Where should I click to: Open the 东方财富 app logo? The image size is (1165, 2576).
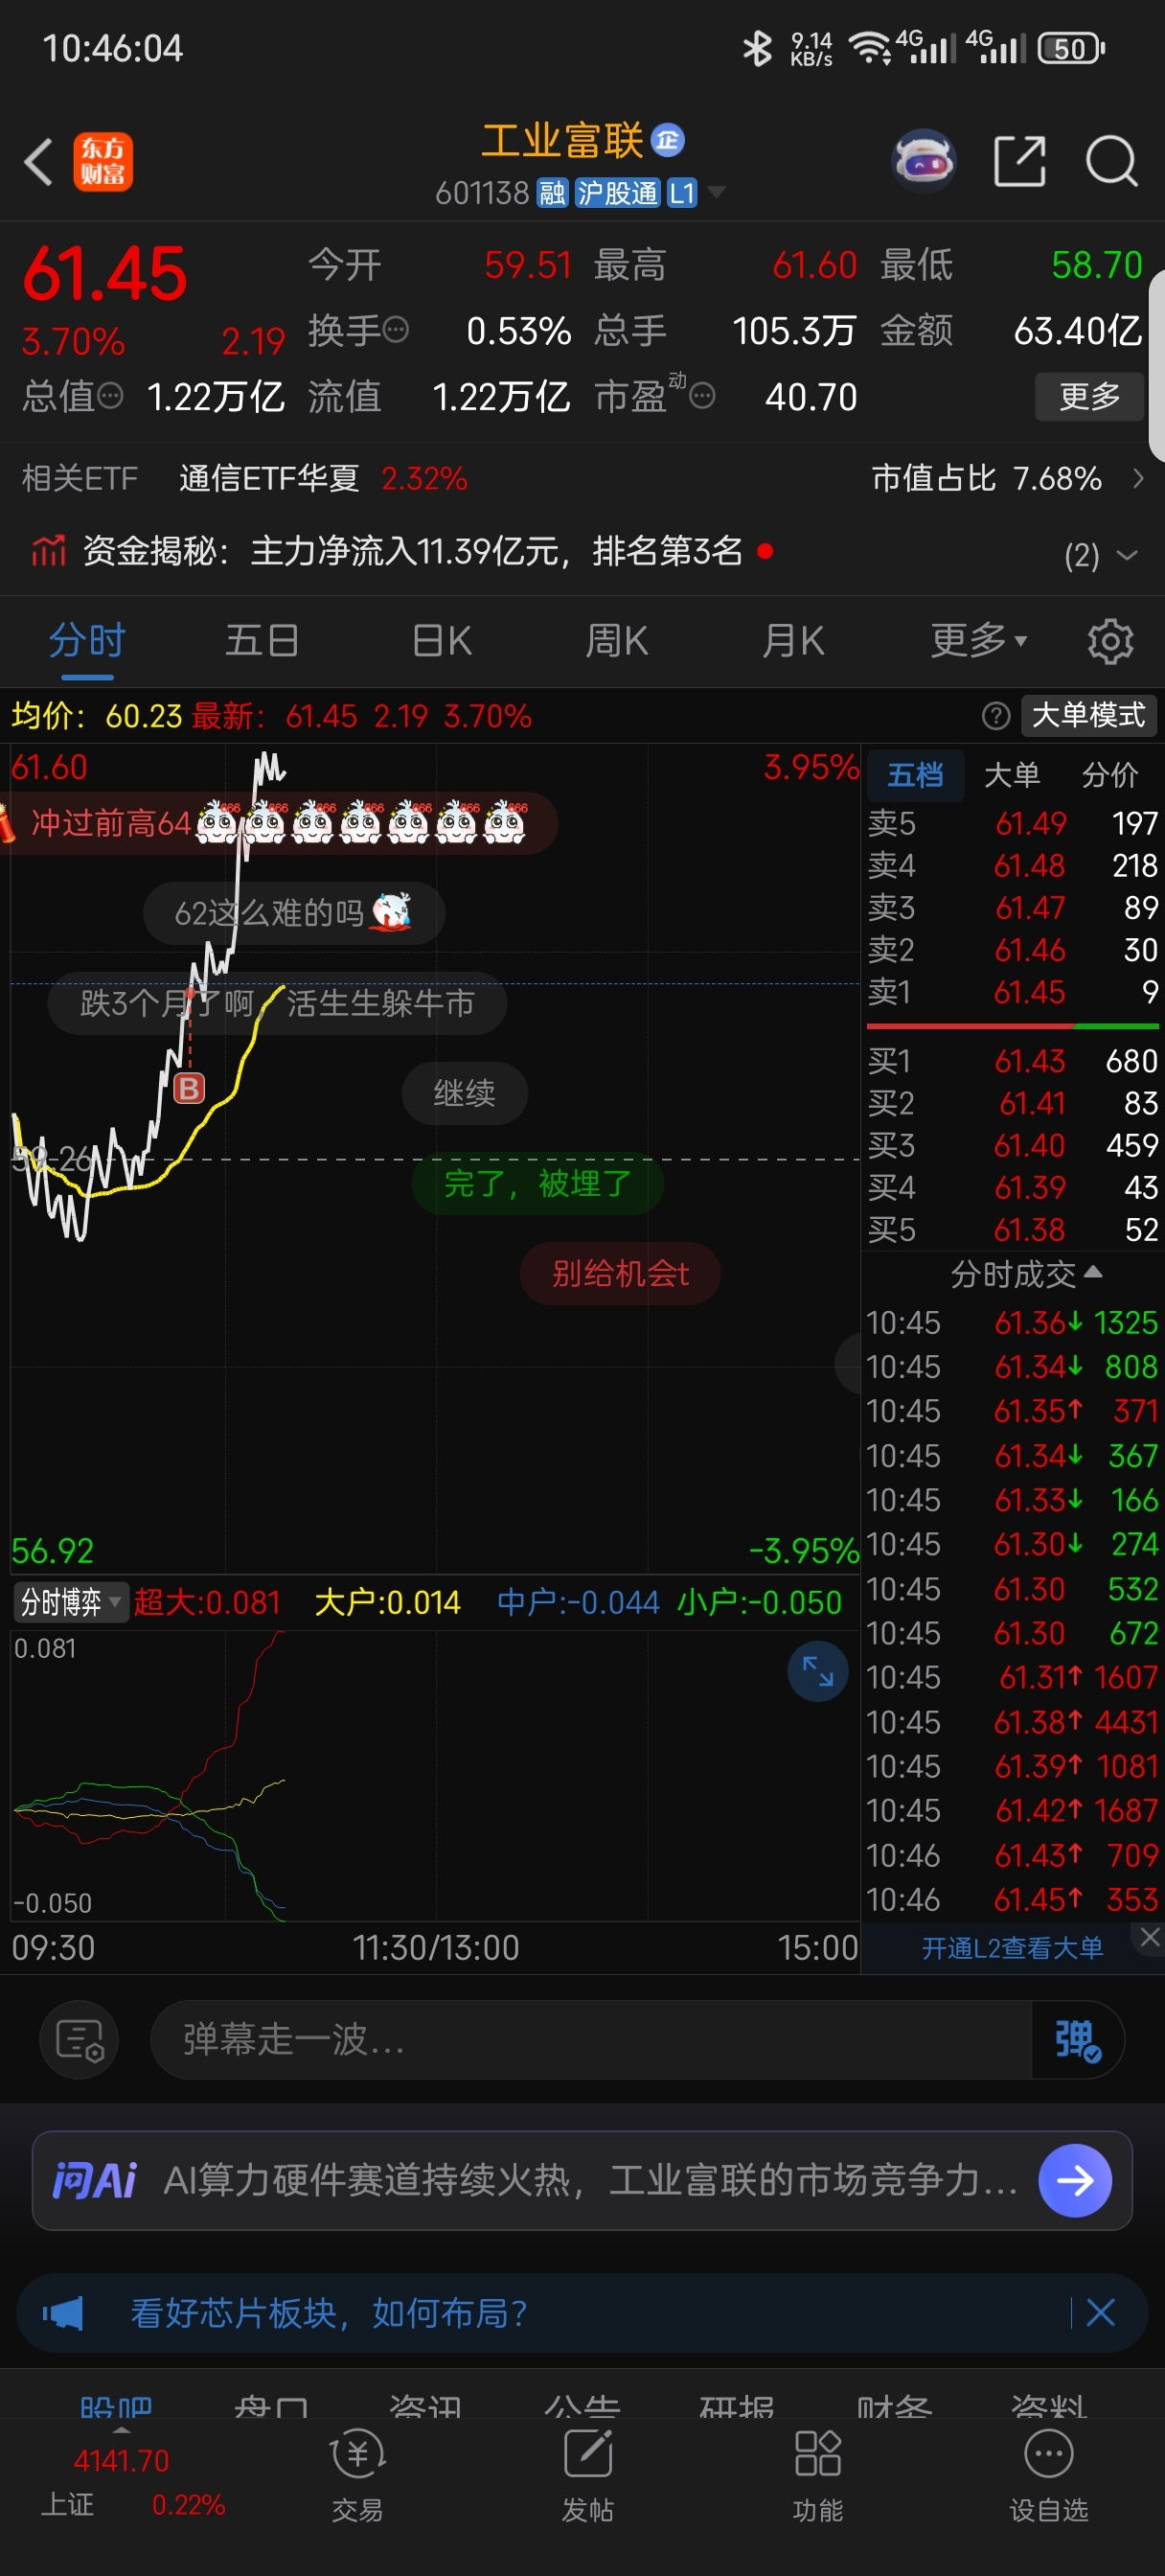click(103, 162)
